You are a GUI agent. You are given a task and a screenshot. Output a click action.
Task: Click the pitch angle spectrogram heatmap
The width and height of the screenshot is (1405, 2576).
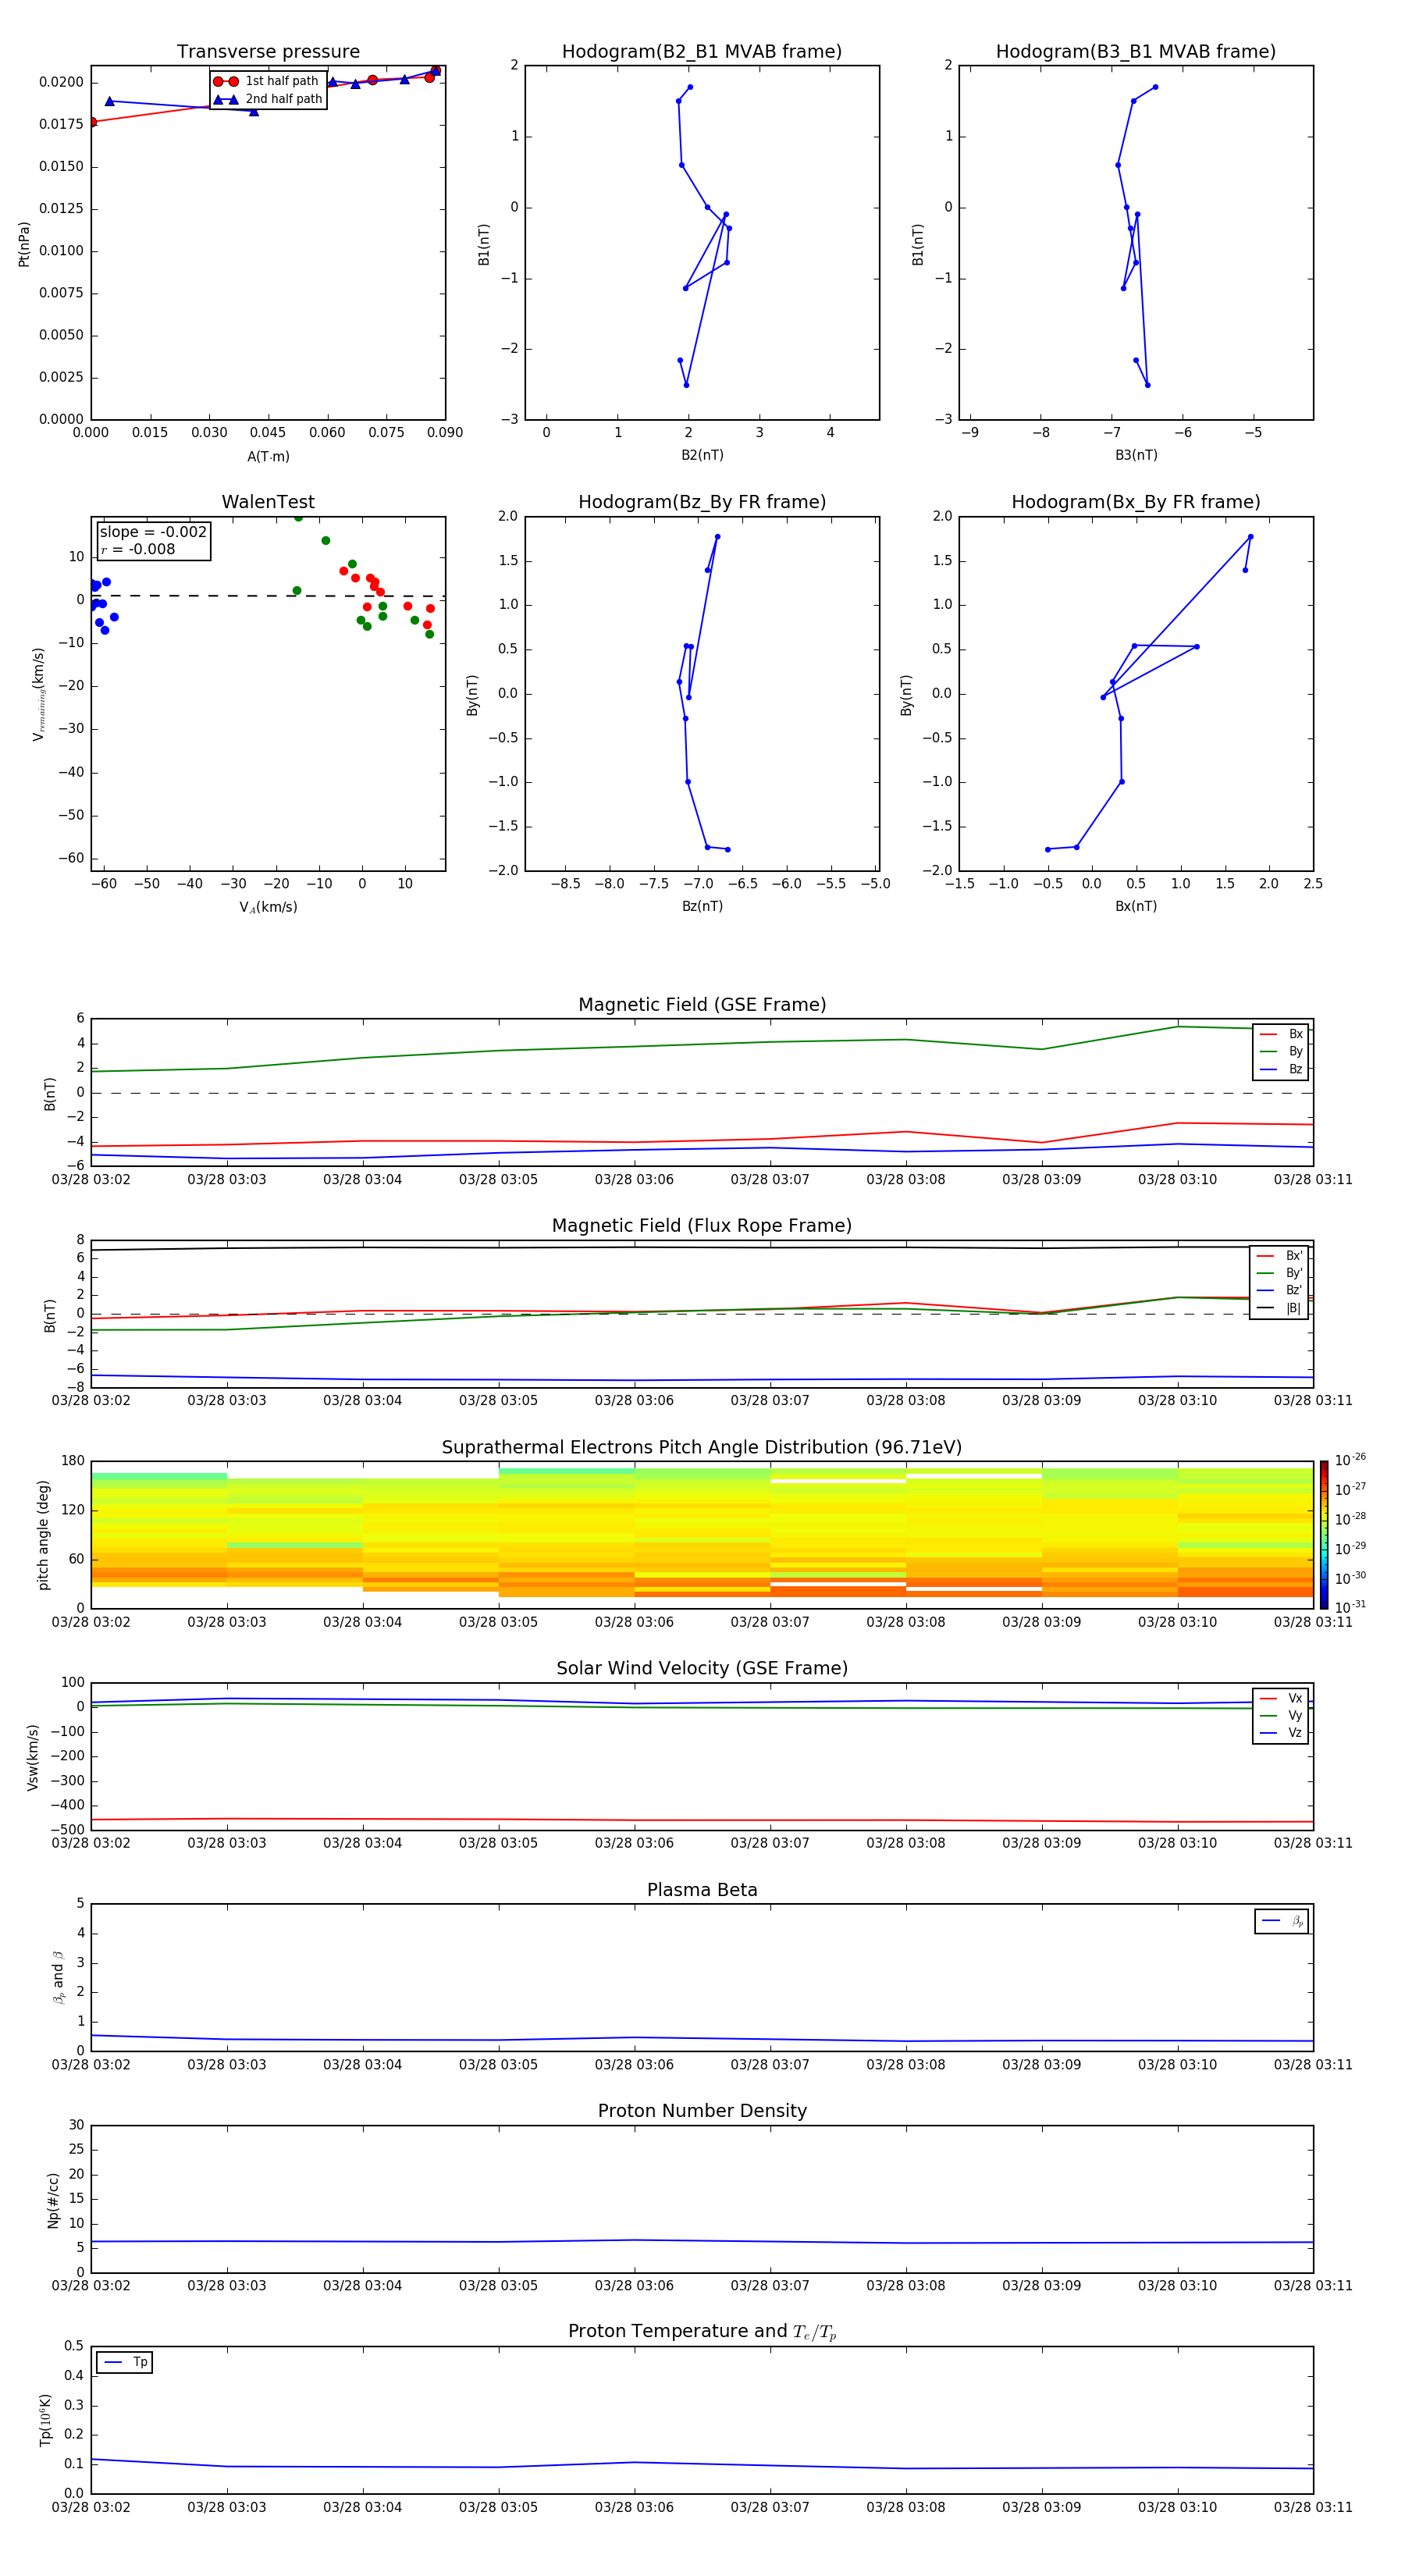coord(702,1534)
